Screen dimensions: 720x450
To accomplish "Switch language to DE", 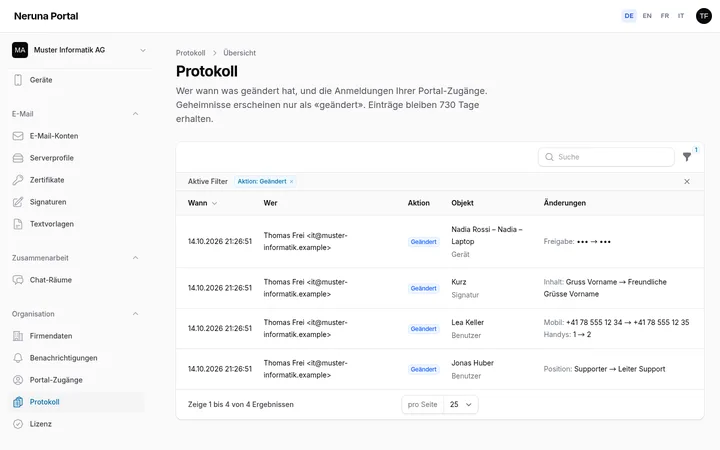I will [629, 16].
